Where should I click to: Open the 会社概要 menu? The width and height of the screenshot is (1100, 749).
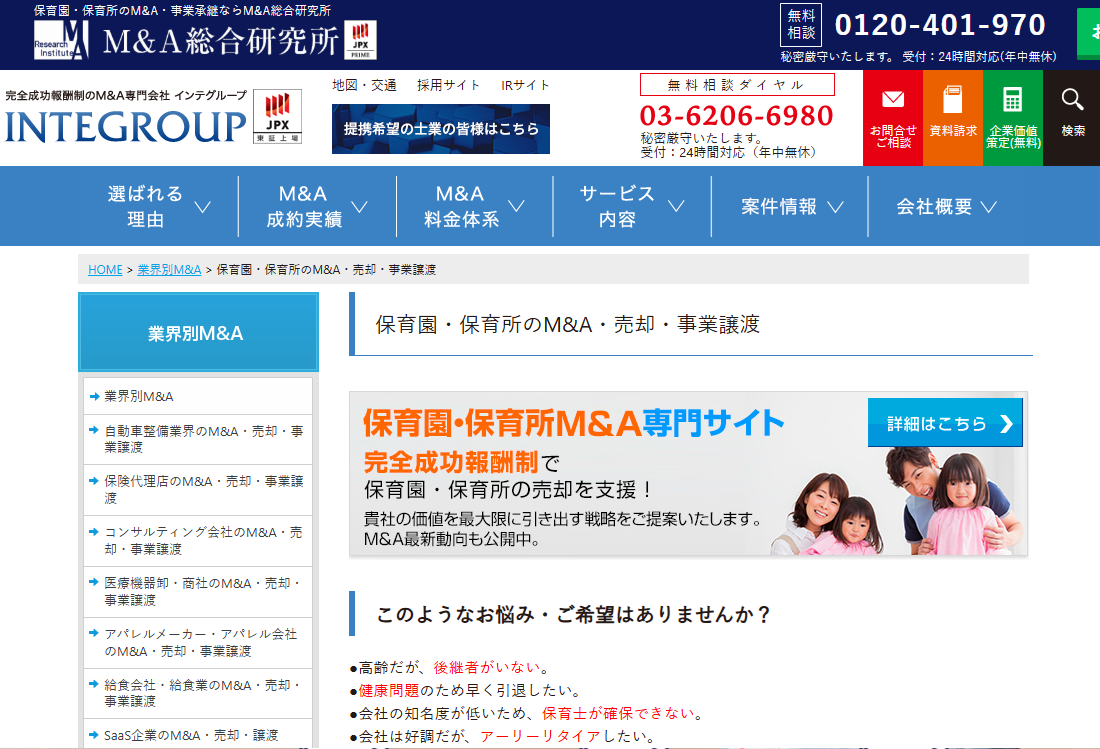tap(947, 206)
